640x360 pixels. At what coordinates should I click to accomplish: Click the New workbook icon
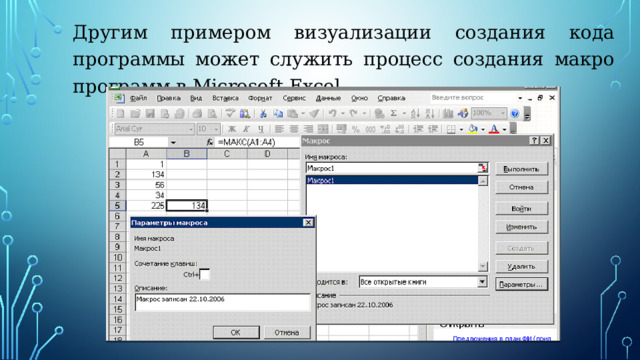pos(121,113)
